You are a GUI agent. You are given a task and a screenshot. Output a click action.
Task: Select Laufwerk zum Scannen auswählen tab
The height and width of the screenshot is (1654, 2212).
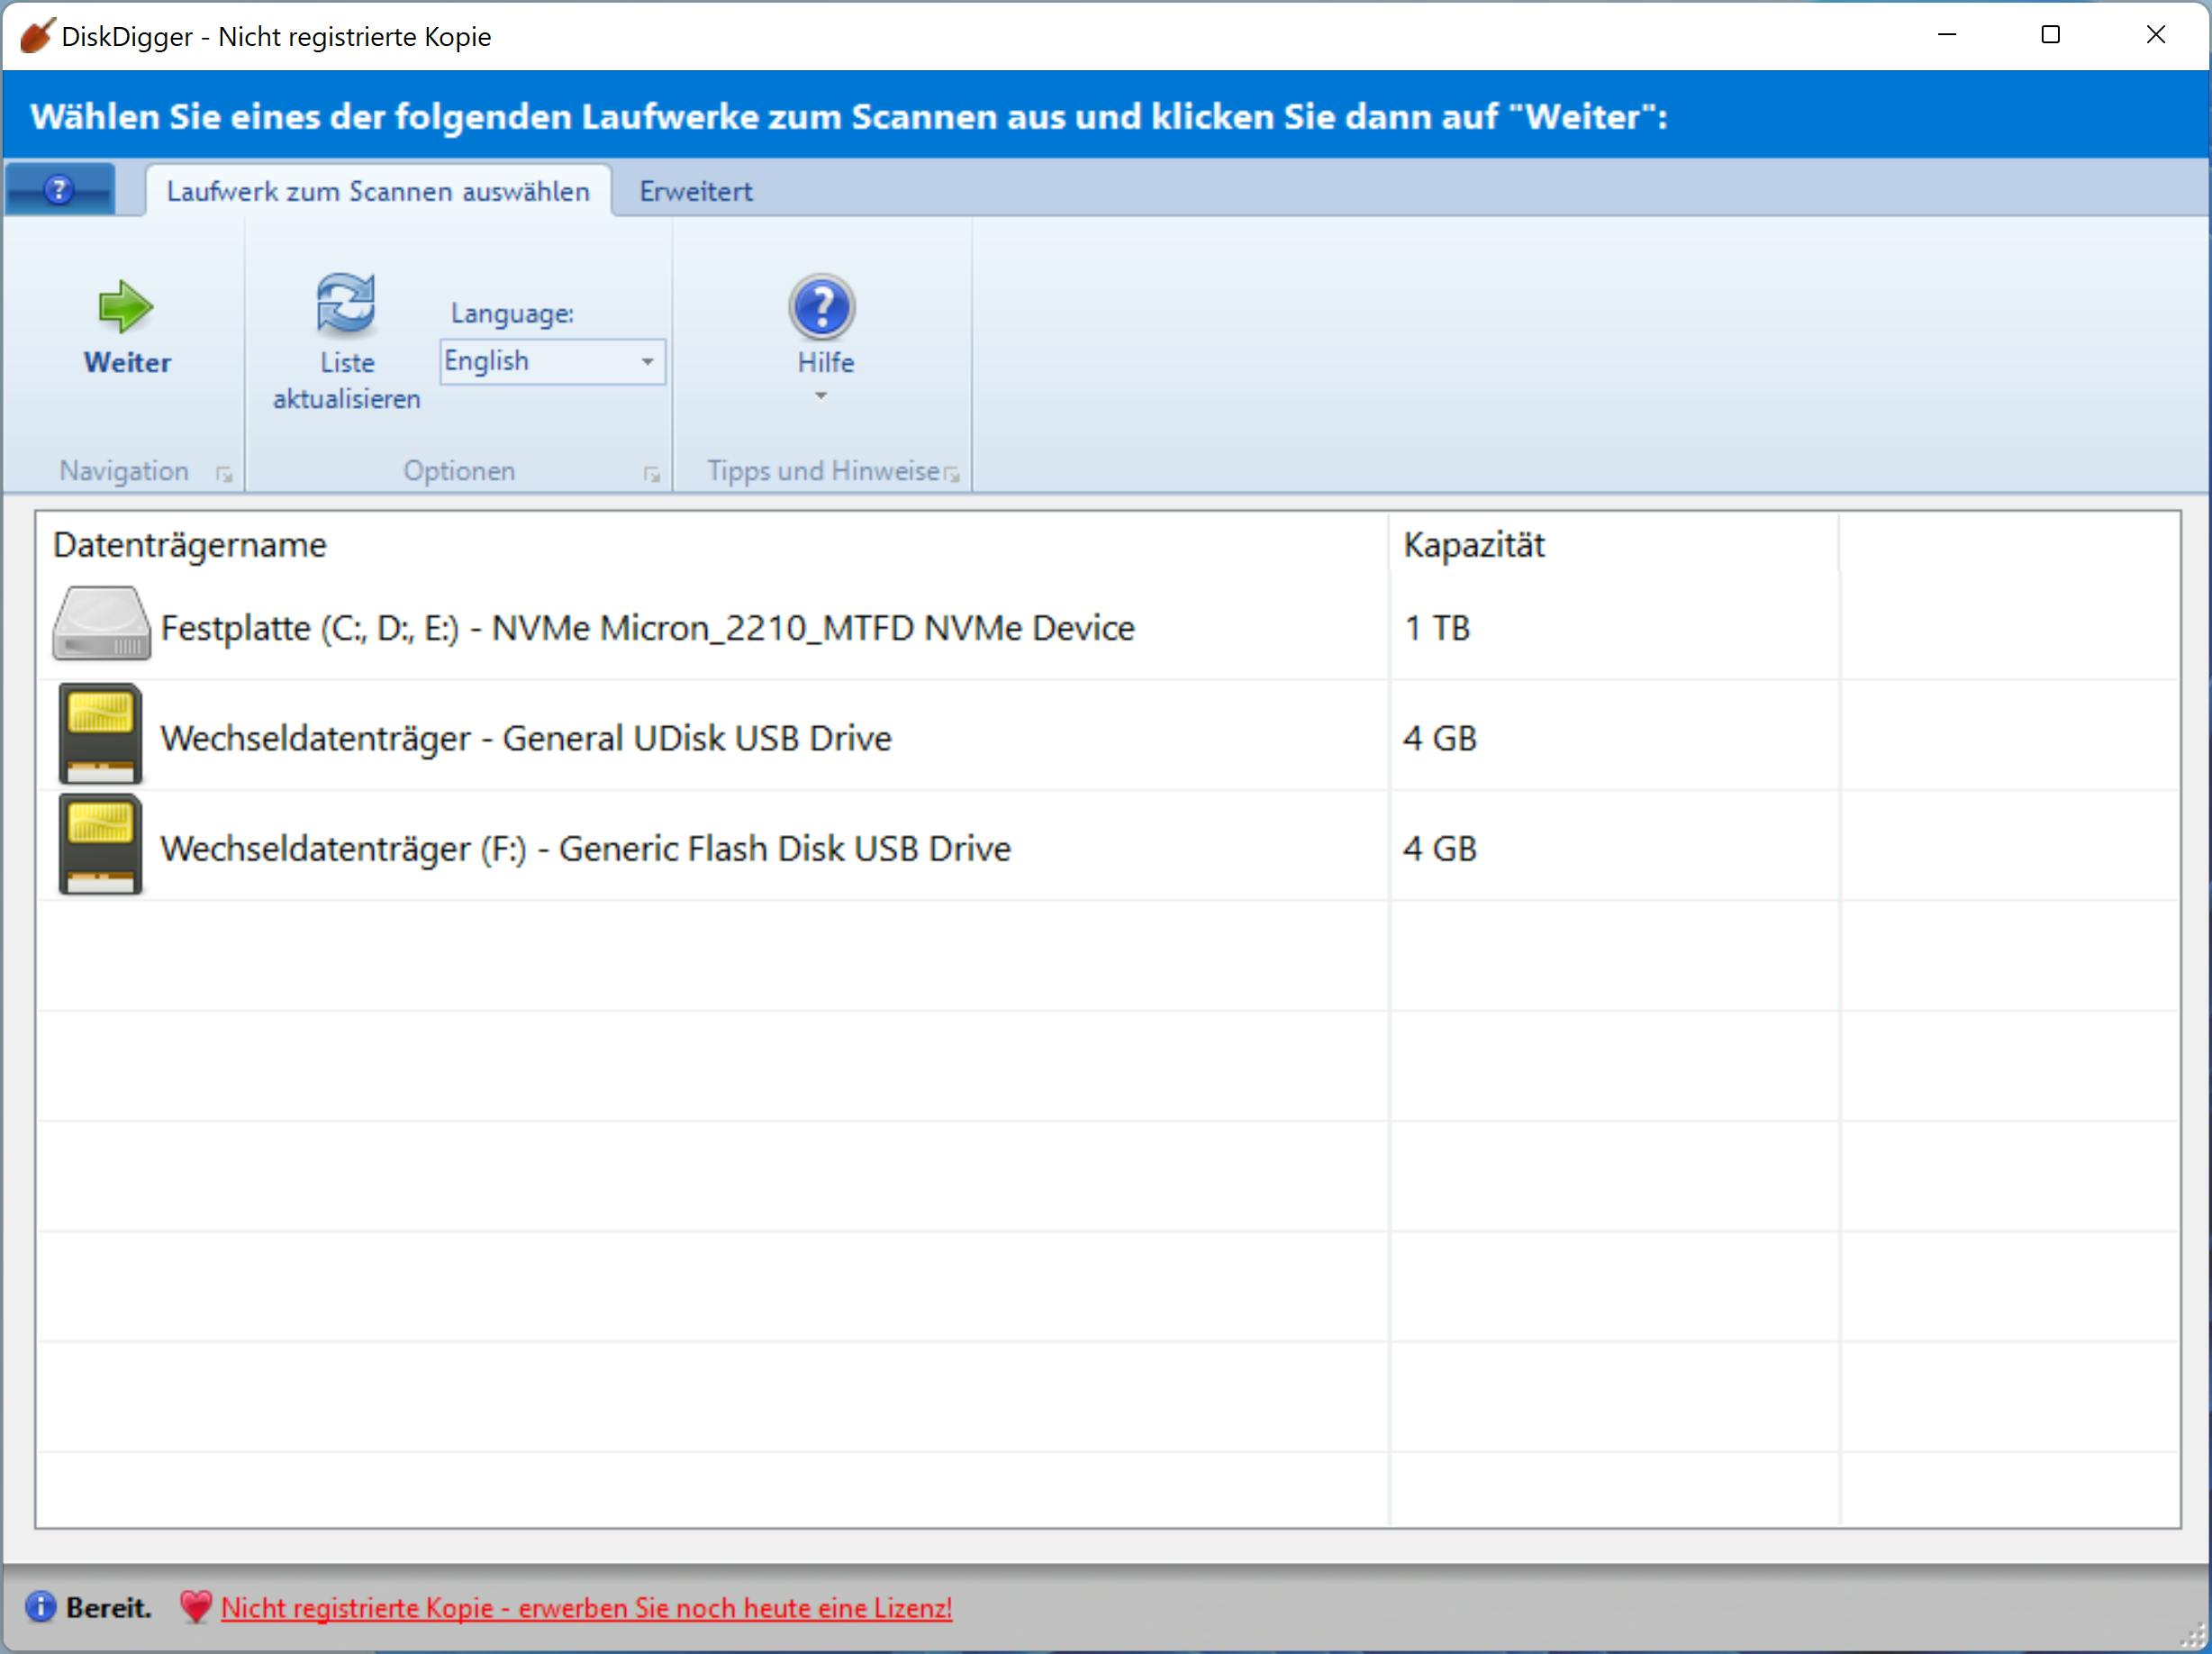(378, 191)
